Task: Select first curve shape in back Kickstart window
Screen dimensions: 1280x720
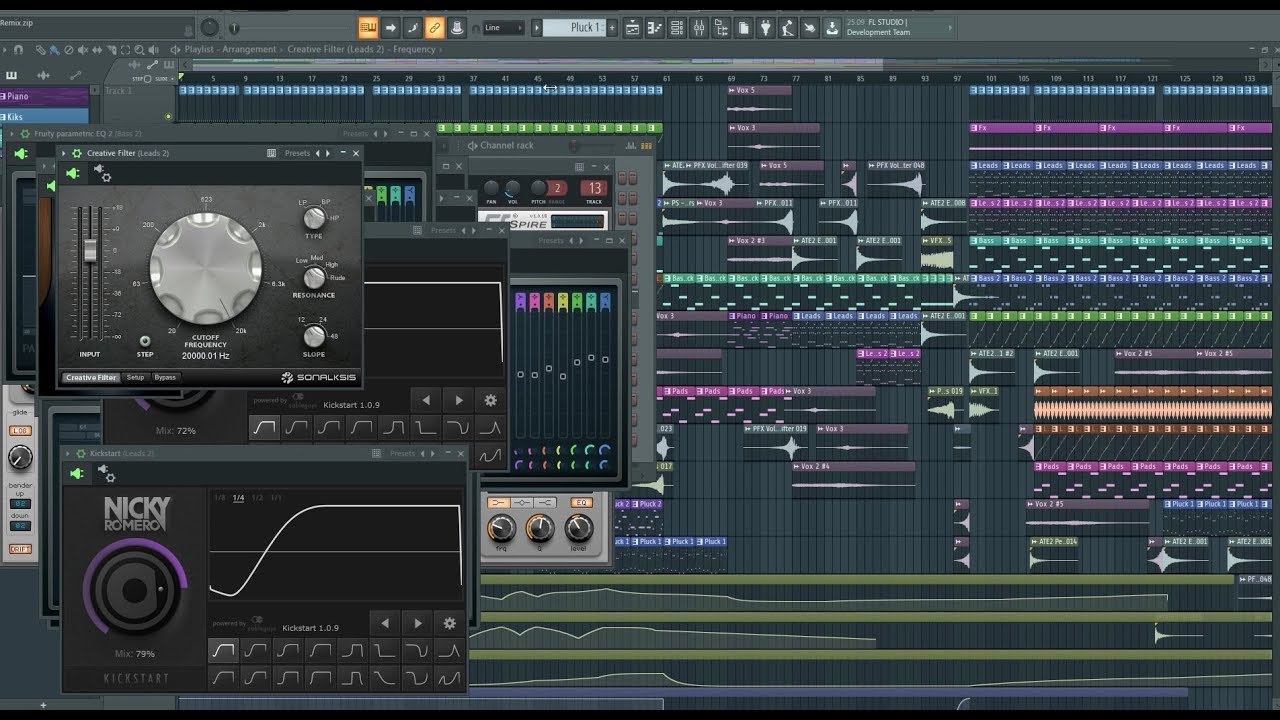Action: coord(264,427)
